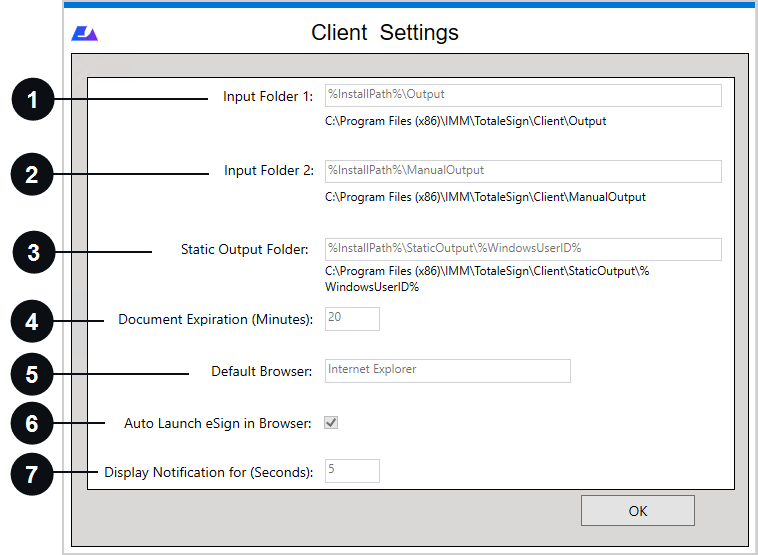The image size is (758, 555).
Task: Click the Client Settings title text
Action: [x=385, y=33]
